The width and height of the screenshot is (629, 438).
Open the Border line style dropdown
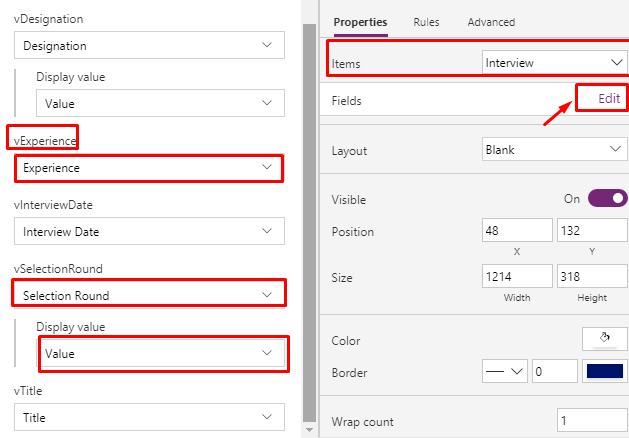[x=505, y=371]
